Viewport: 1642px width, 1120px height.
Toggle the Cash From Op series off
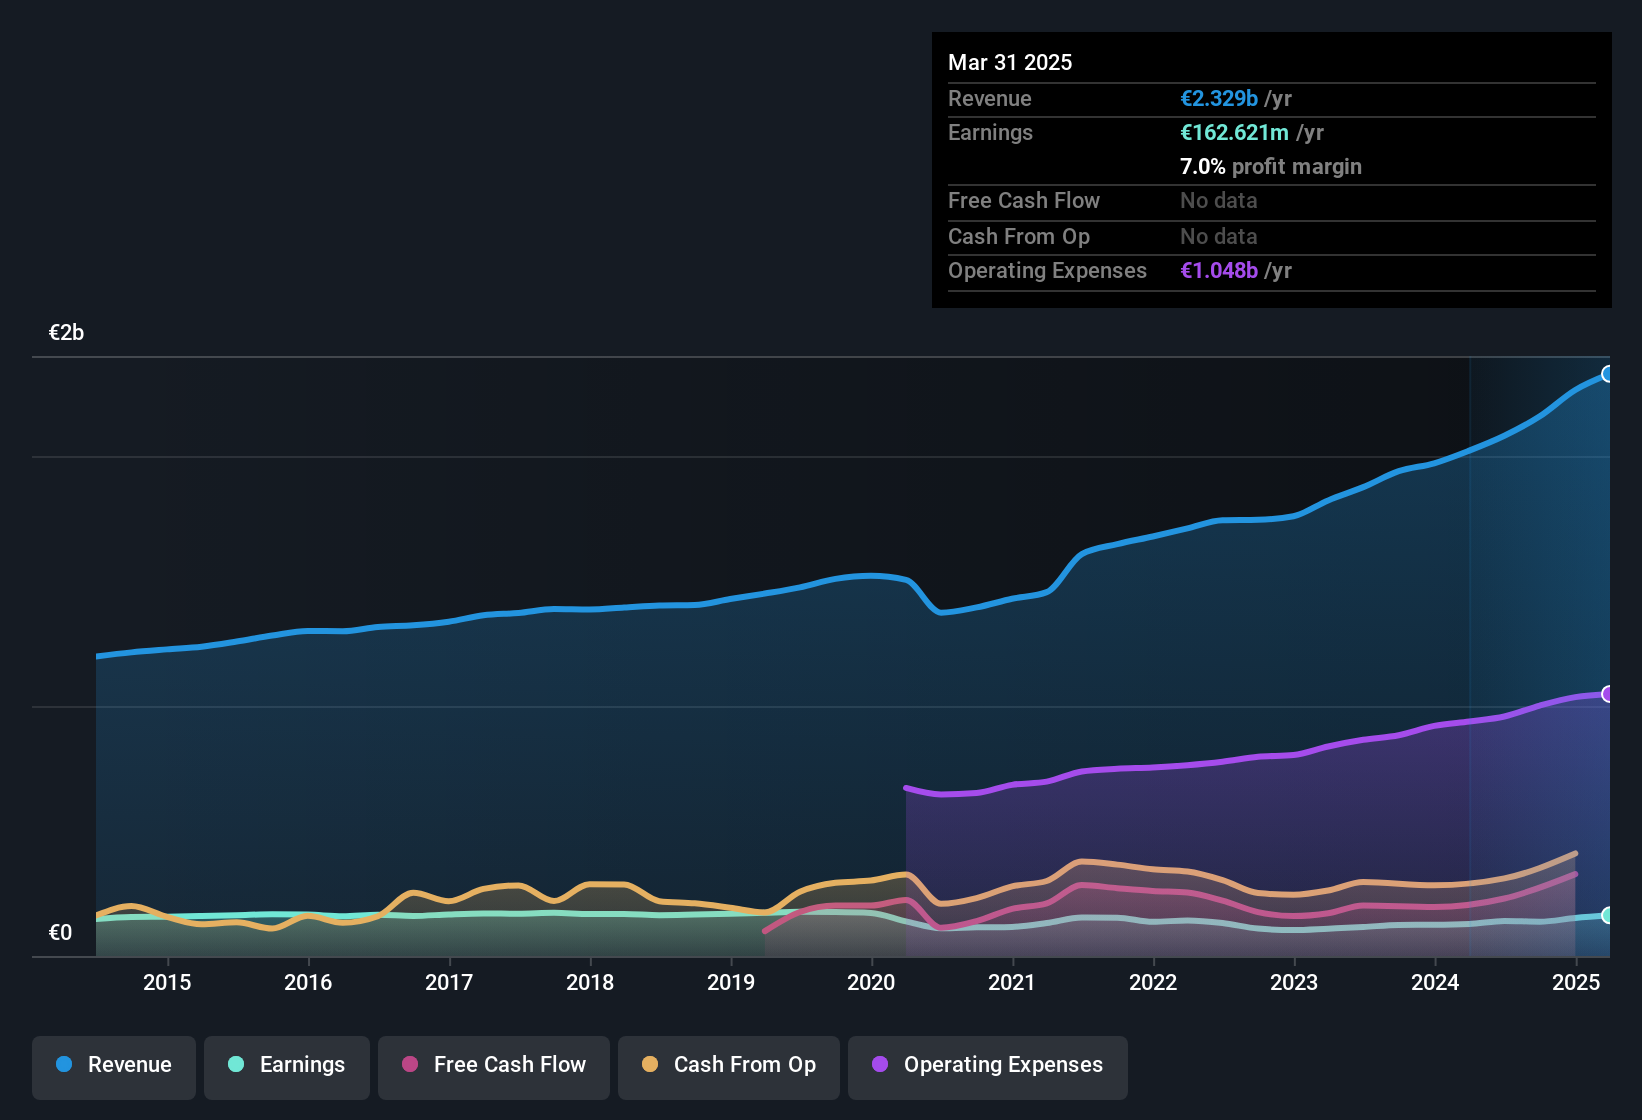pos(728,1066)
